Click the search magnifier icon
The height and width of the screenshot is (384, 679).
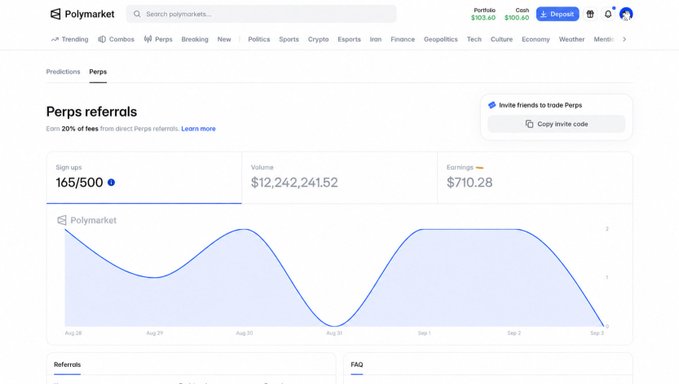click(137, 14)
